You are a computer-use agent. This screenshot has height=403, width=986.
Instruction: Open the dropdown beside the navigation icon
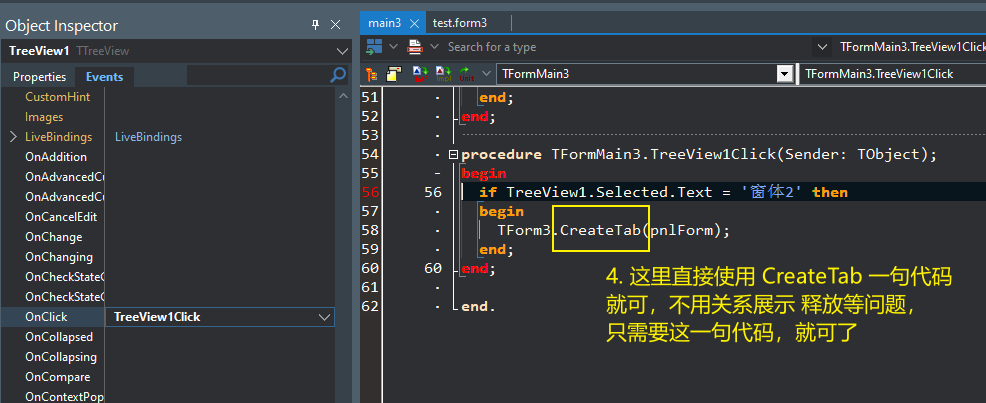(394, 47)
